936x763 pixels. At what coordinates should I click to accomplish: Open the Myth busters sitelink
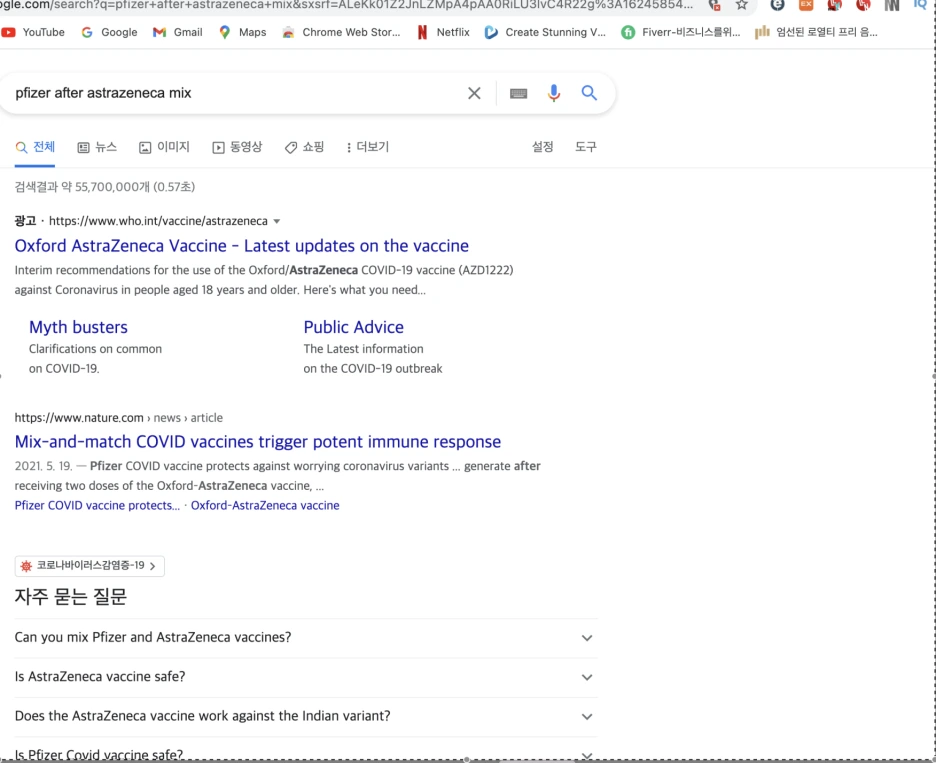click(x=78, y=327)
